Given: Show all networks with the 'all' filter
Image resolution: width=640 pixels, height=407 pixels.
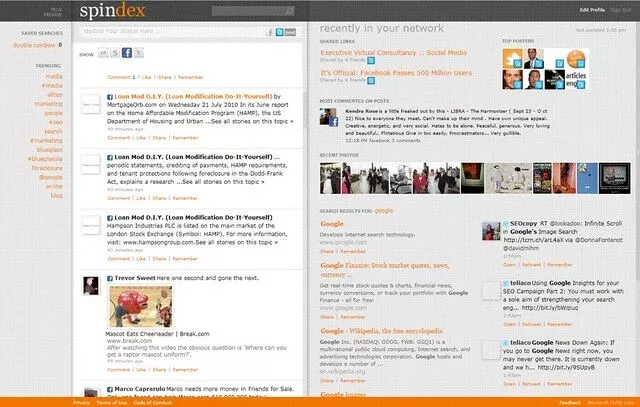Looking at the screenshot, I should coord(103,53).
